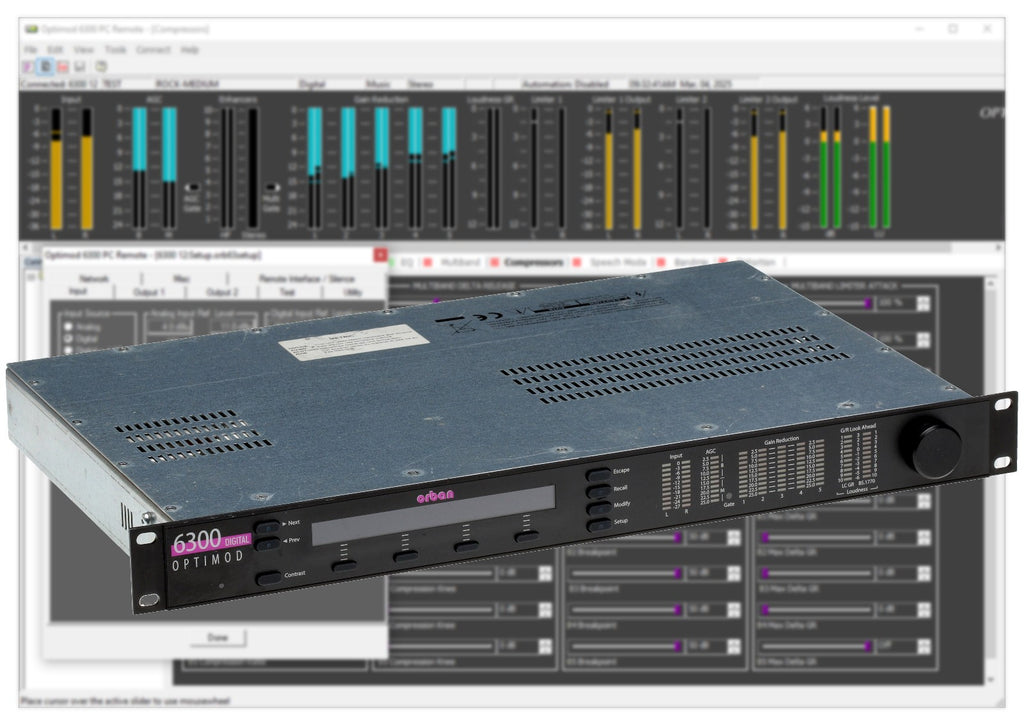Click the floppy disk save toolbar icon
1024x725 pixels.
[x=79, y=66]
